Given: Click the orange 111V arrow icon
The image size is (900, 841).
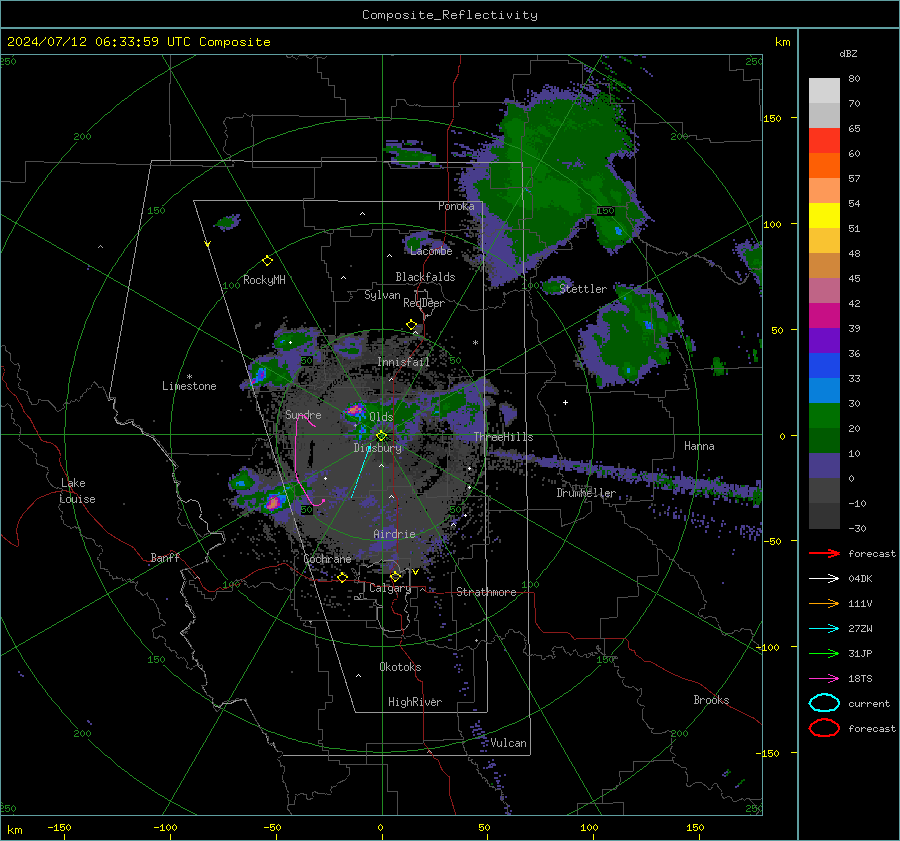Looking at the screenshot, I should (x=824, y=603).
